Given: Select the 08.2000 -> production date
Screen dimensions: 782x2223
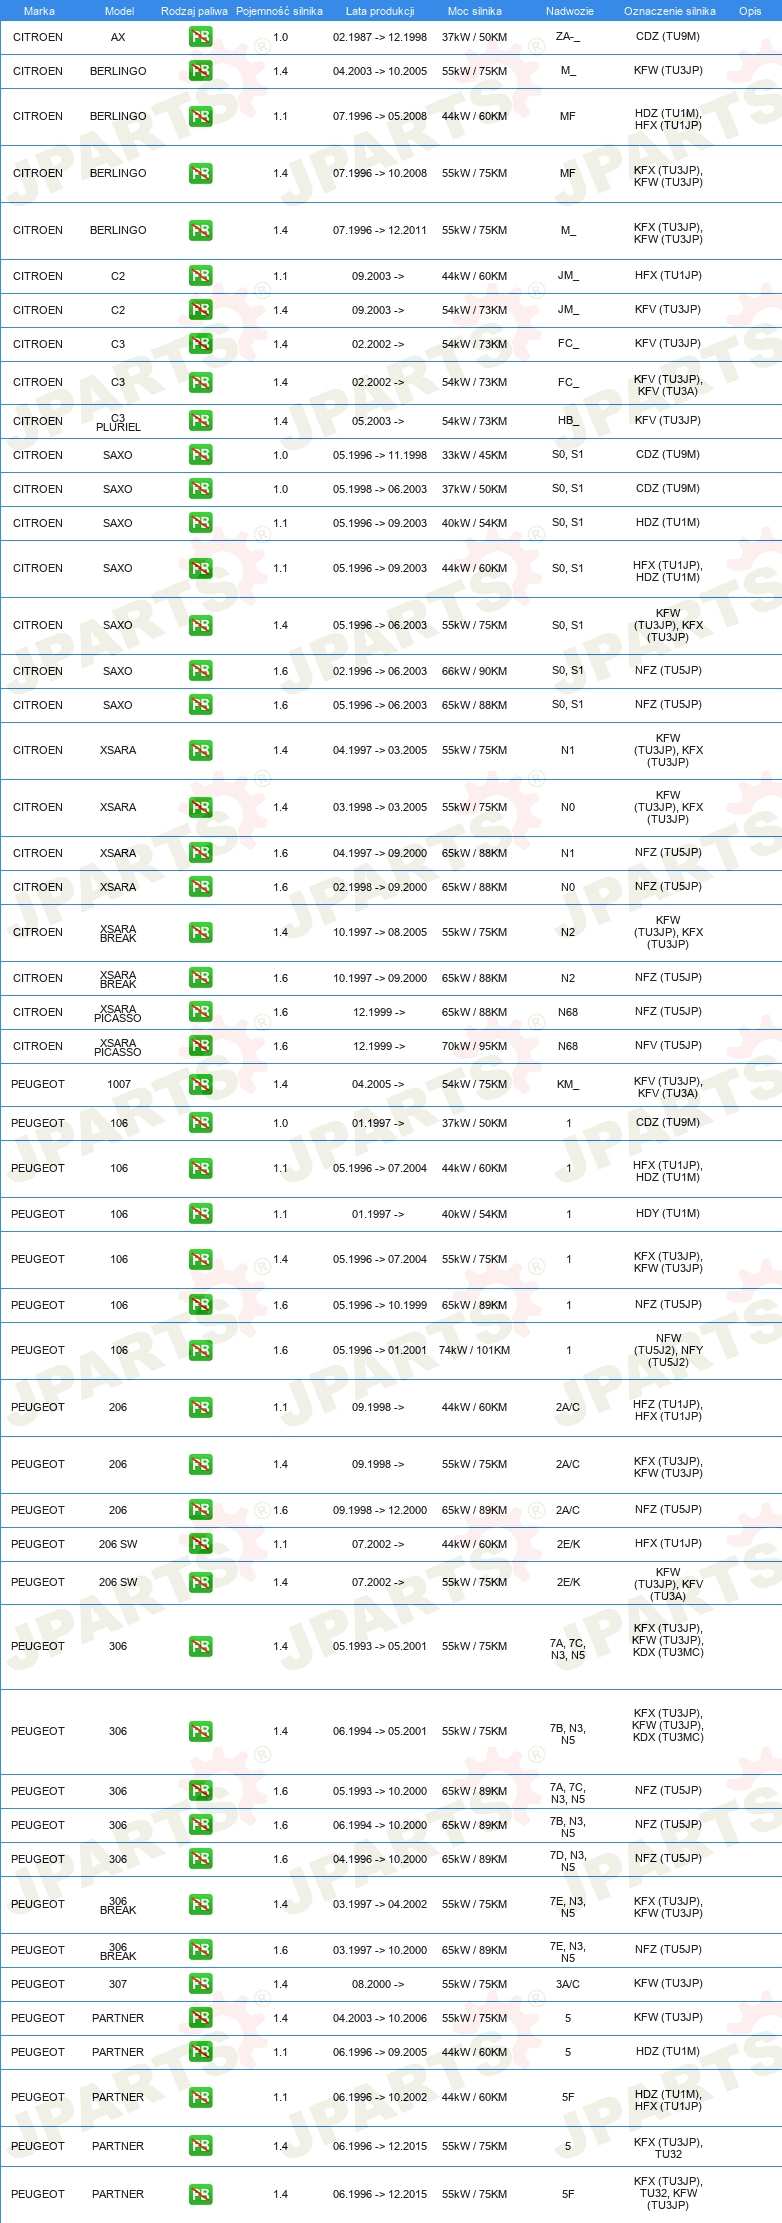Looking at the screenshot, I should (x=378, y=1984).
